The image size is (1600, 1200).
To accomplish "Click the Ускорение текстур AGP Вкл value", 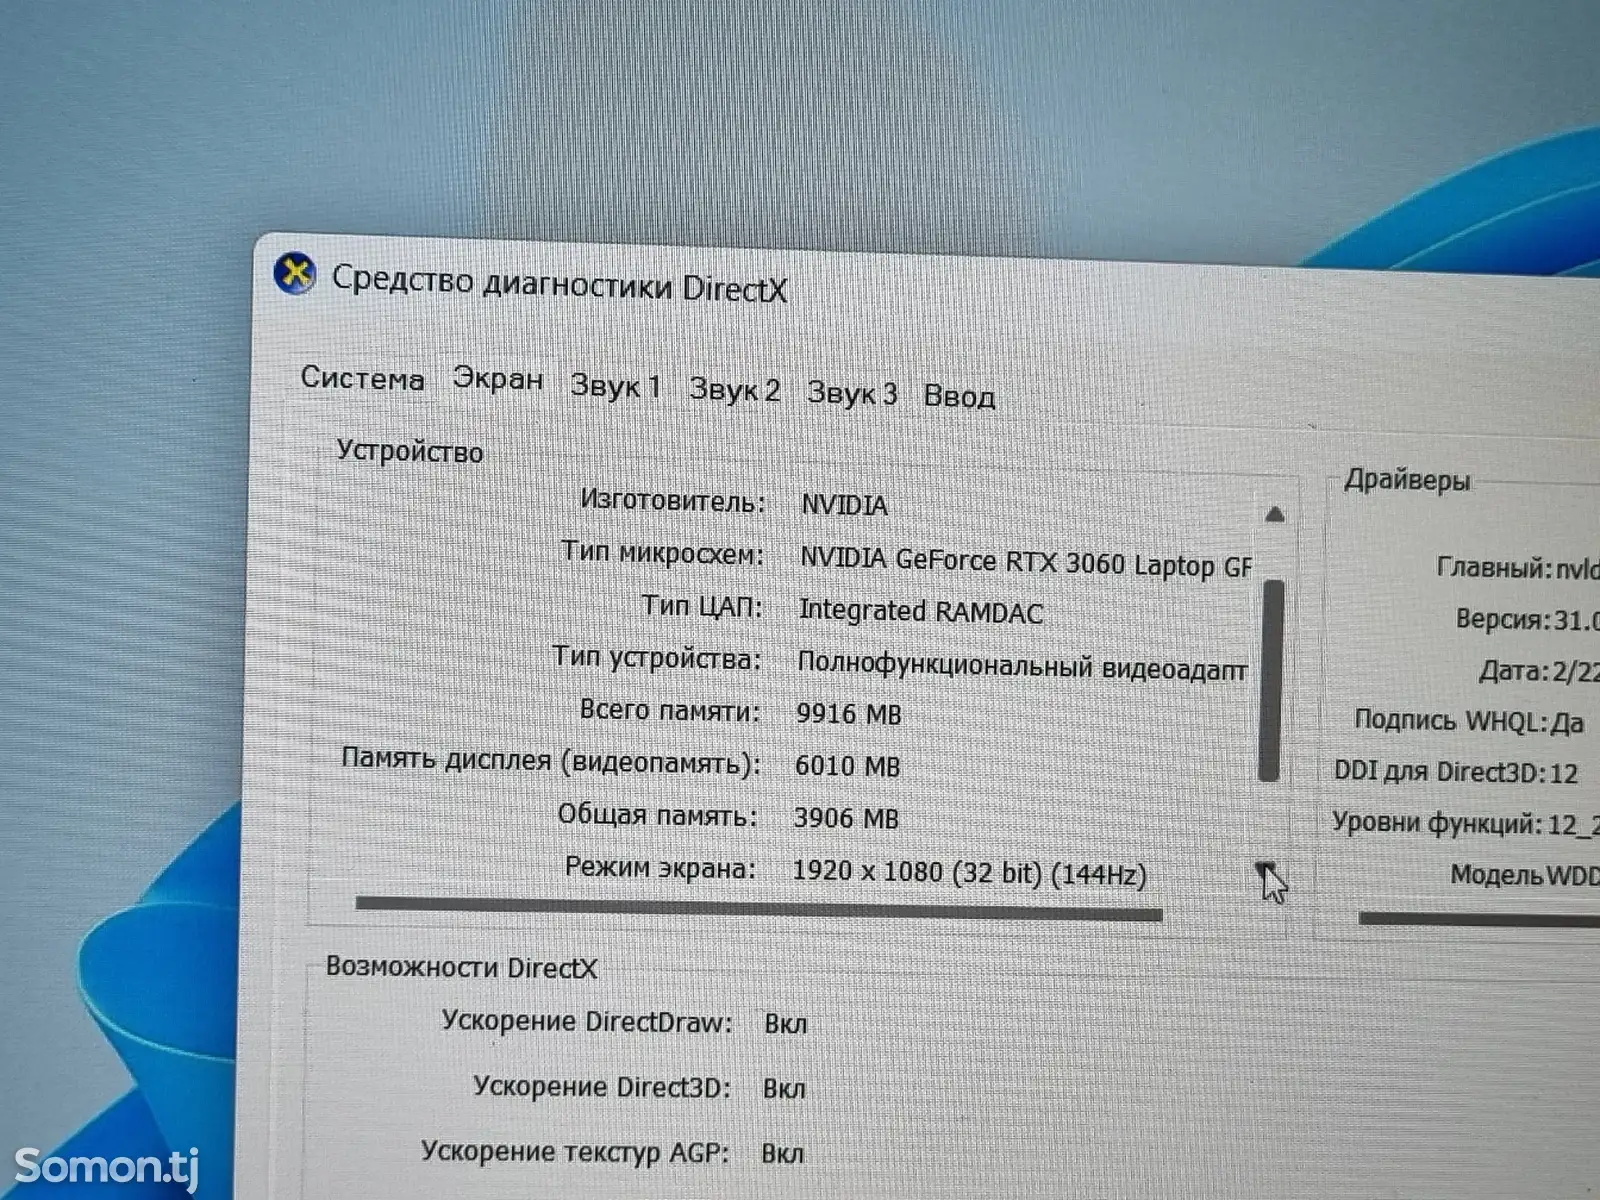I will point(781,1154).
